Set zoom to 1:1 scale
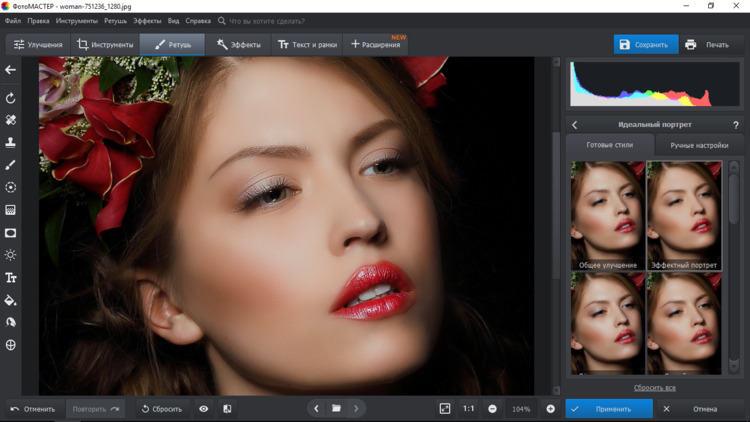 469,409
